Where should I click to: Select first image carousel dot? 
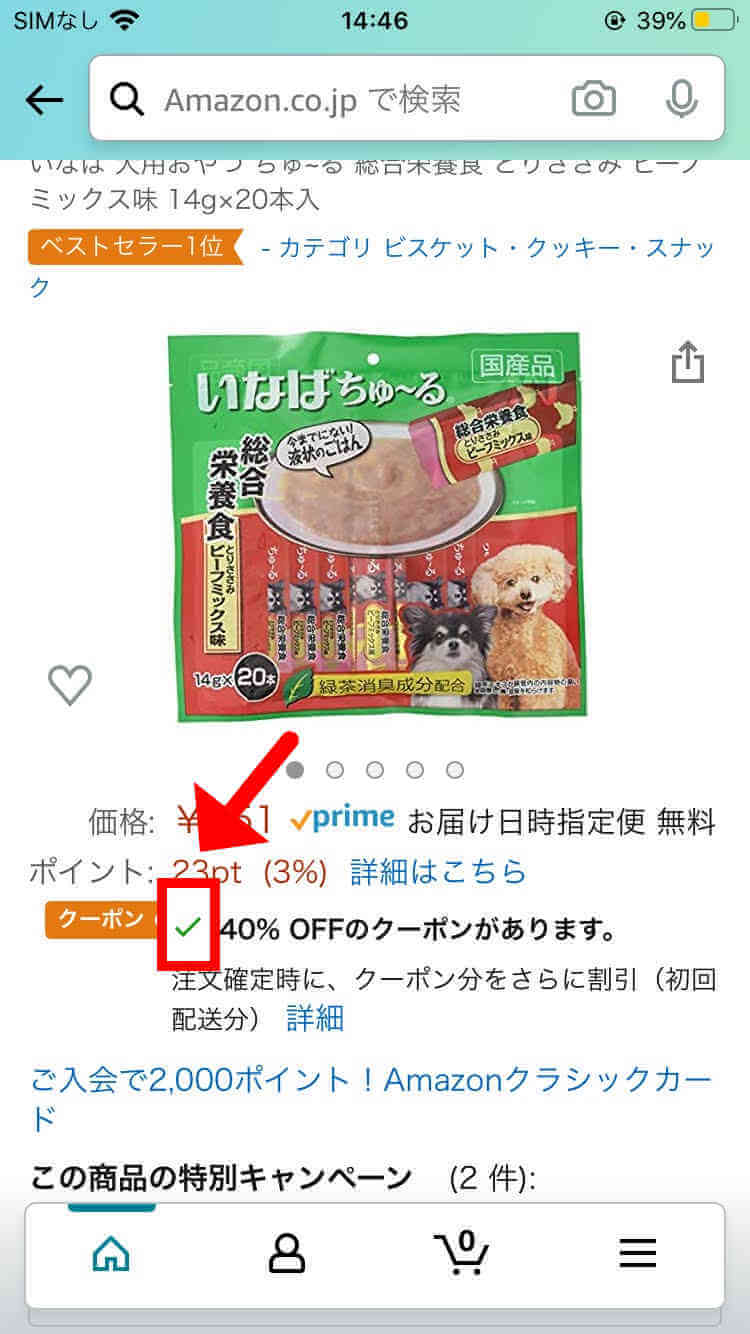point(296,770)
